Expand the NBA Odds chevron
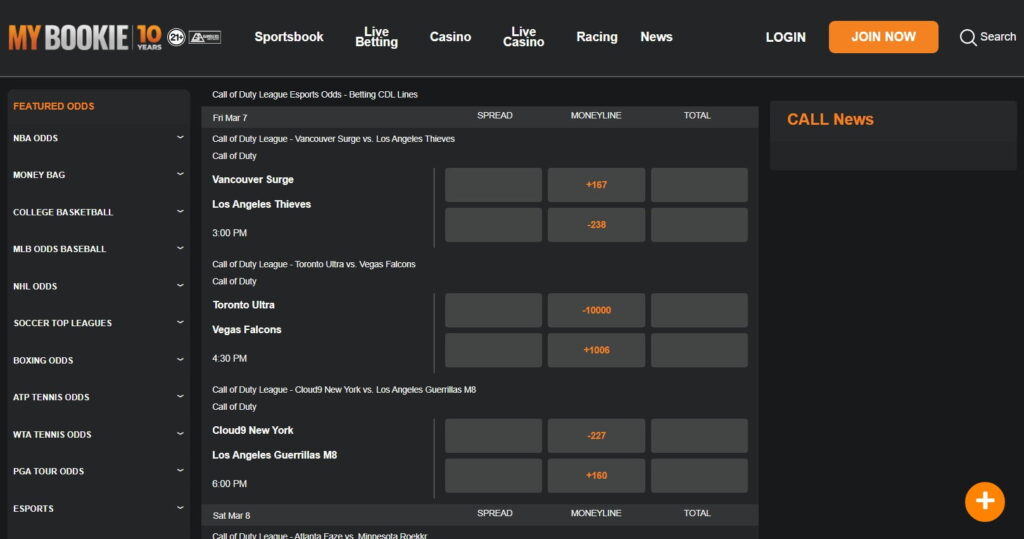Image resolution: width=1024 pixels, height=539 pixels. (x=180, y=138)
